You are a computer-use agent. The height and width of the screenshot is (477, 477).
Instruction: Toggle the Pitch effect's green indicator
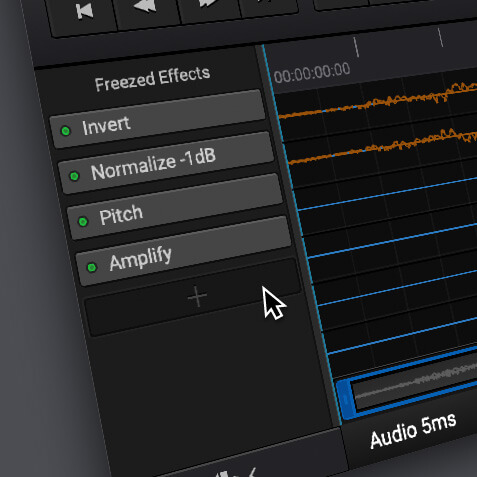pyautogui.click(x=83, y=221)
